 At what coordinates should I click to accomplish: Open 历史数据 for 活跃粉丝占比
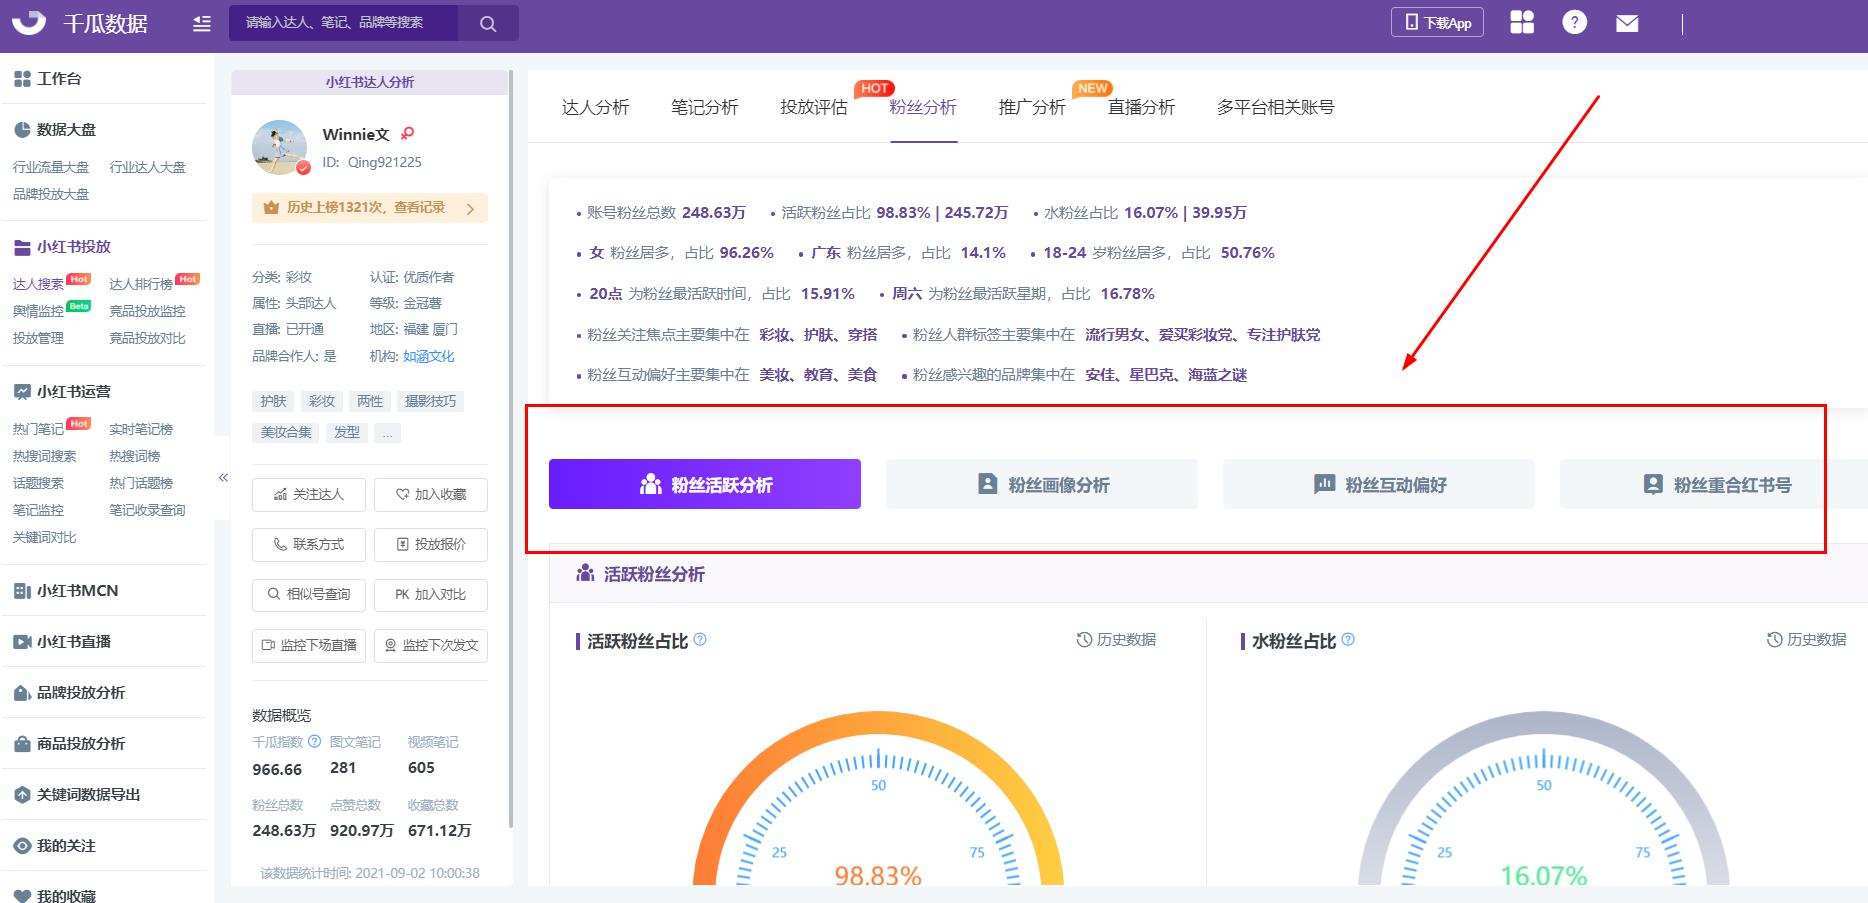click(x=1116, y=640)
